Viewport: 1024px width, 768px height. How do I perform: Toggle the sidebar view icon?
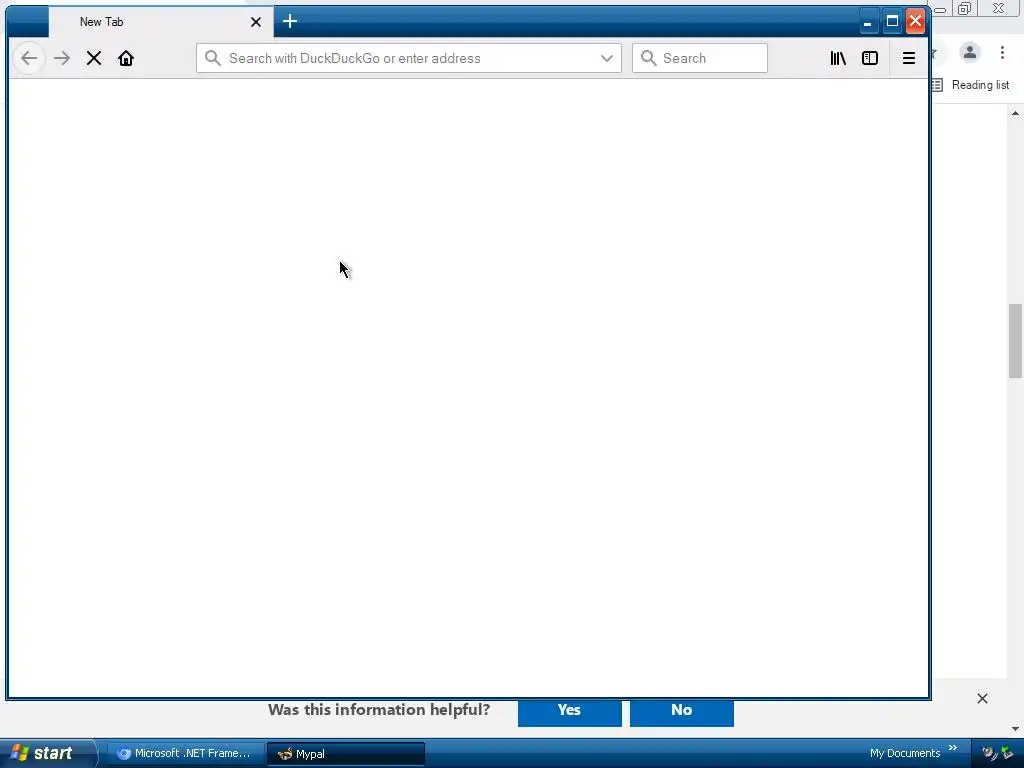point(870,58)
